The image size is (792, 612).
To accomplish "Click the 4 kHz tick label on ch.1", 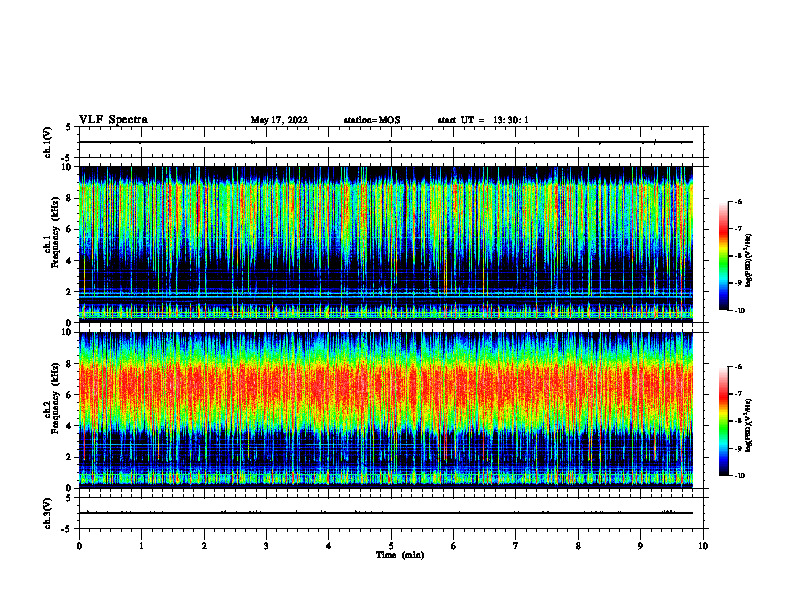I will 69,261.
